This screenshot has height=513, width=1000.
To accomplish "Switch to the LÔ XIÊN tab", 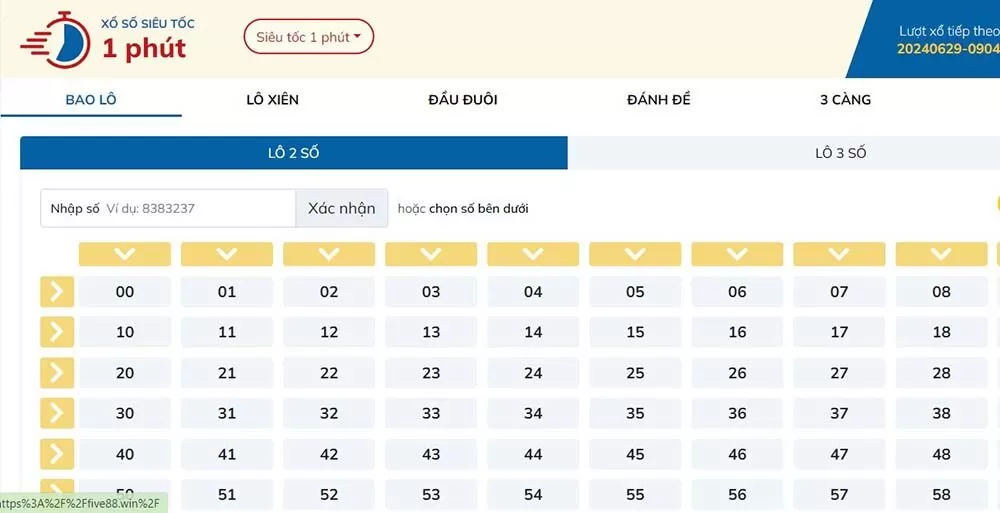I will [x=272, y=99].
